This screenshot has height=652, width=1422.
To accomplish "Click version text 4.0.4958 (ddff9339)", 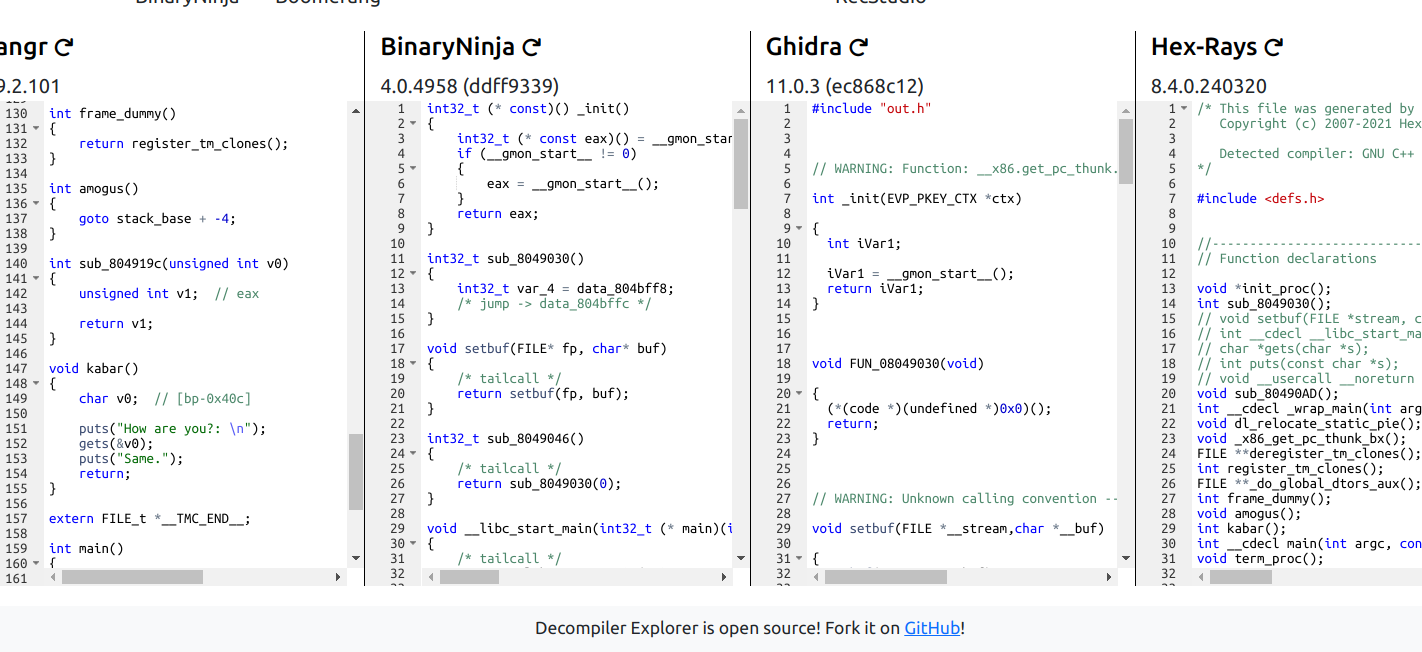I will 470,86.
